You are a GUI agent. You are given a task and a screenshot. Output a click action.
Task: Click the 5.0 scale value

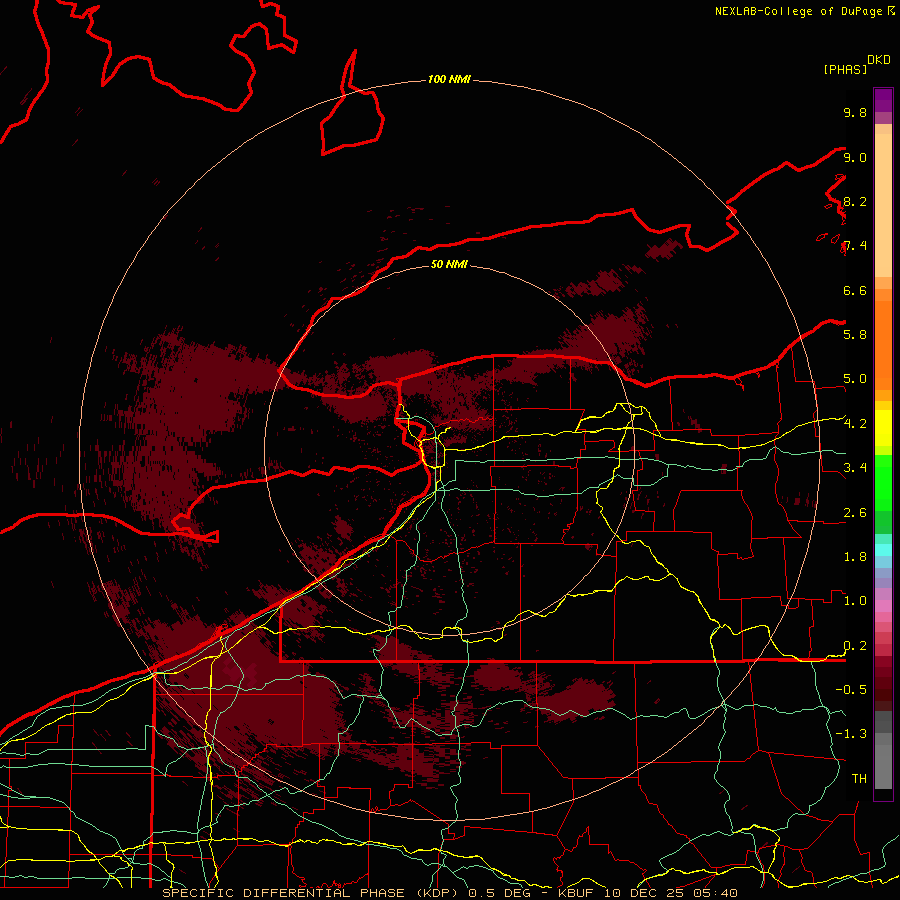[x=855, y=379]
